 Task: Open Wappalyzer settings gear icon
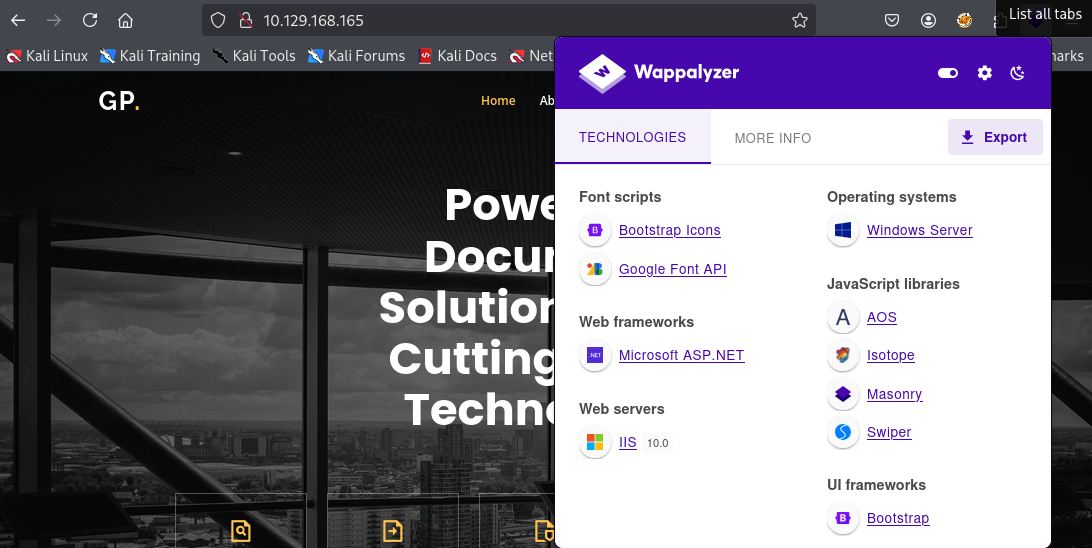984,72
